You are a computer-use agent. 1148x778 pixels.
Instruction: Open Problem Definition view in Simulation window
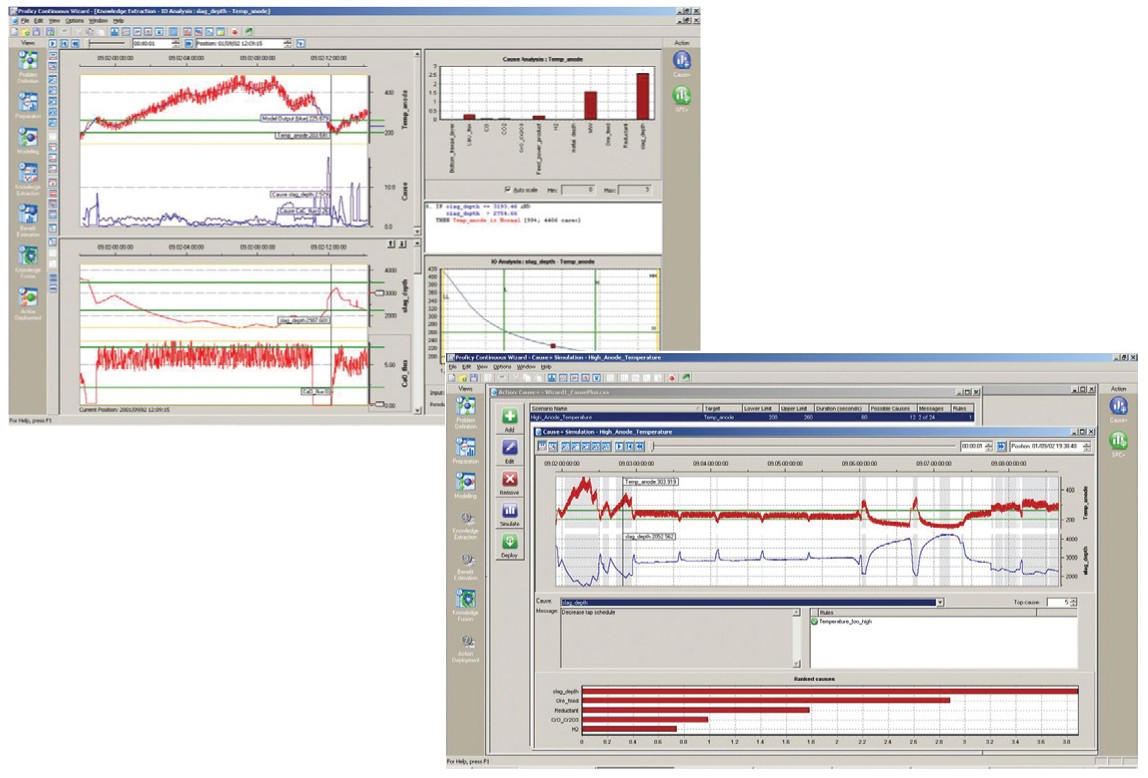pos(466,411)
